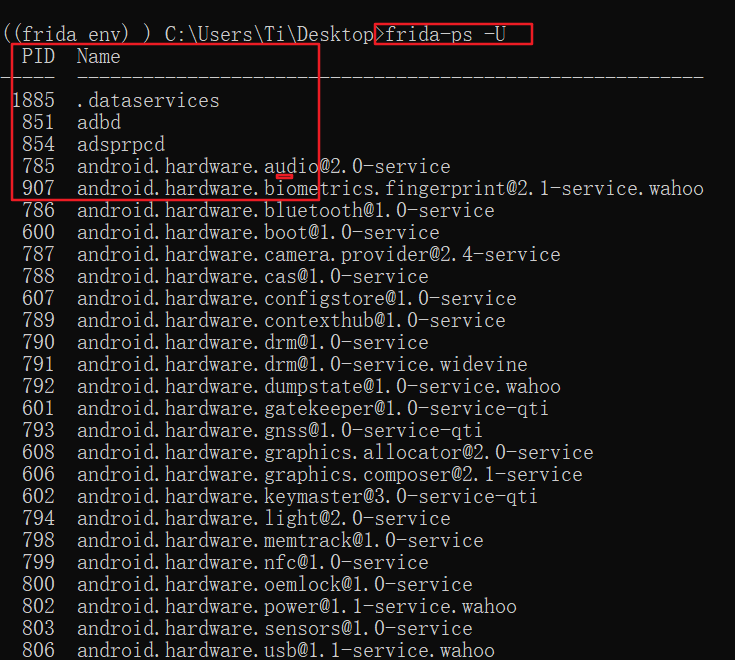Click PID value 792
Screen dimensions: 735x660
click(38, 387)
